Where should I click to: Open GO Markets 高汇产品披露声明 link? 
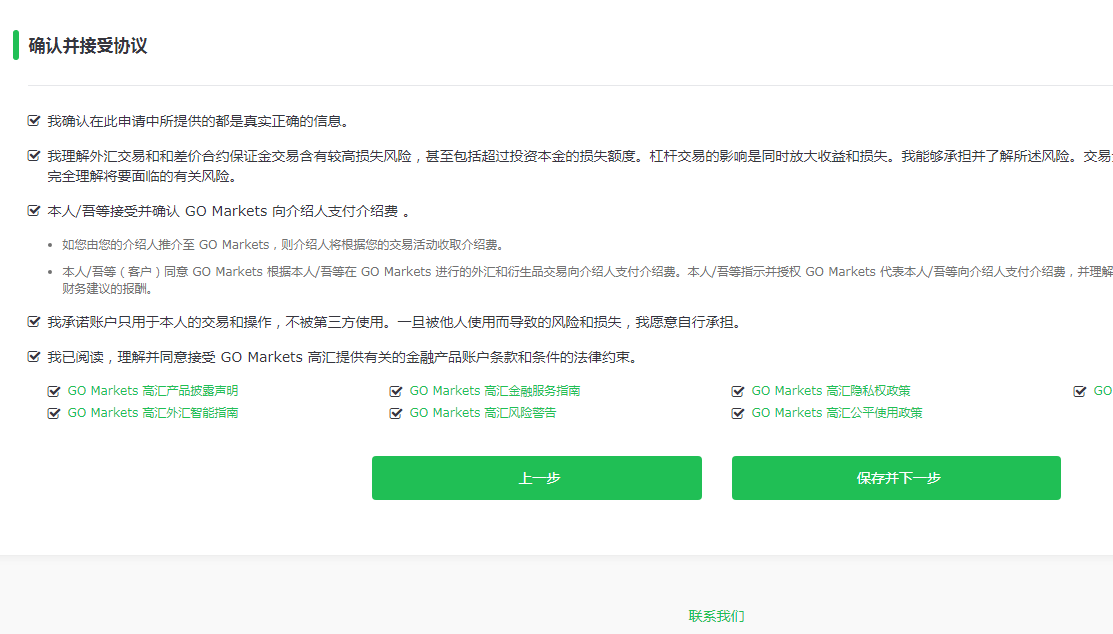[153, 390]
